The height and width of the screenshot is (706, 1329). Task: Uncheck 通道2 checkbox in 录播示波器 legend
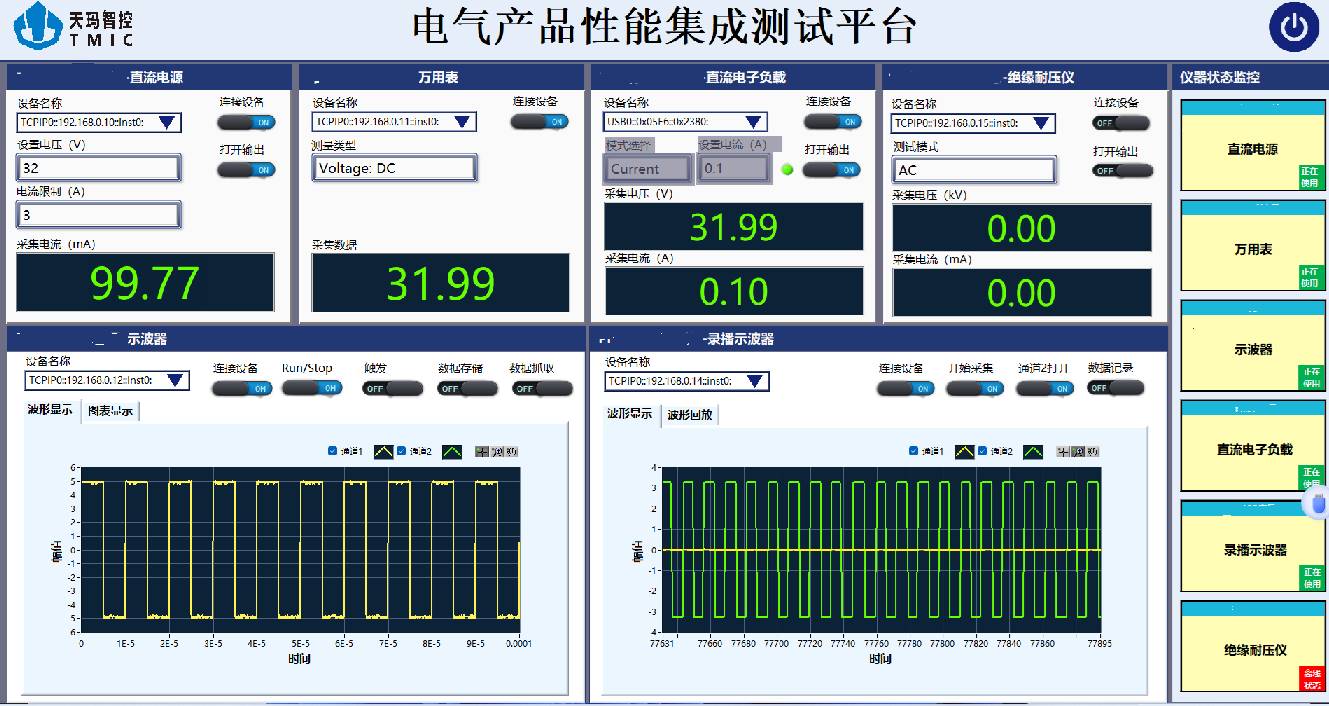(983, 451)
